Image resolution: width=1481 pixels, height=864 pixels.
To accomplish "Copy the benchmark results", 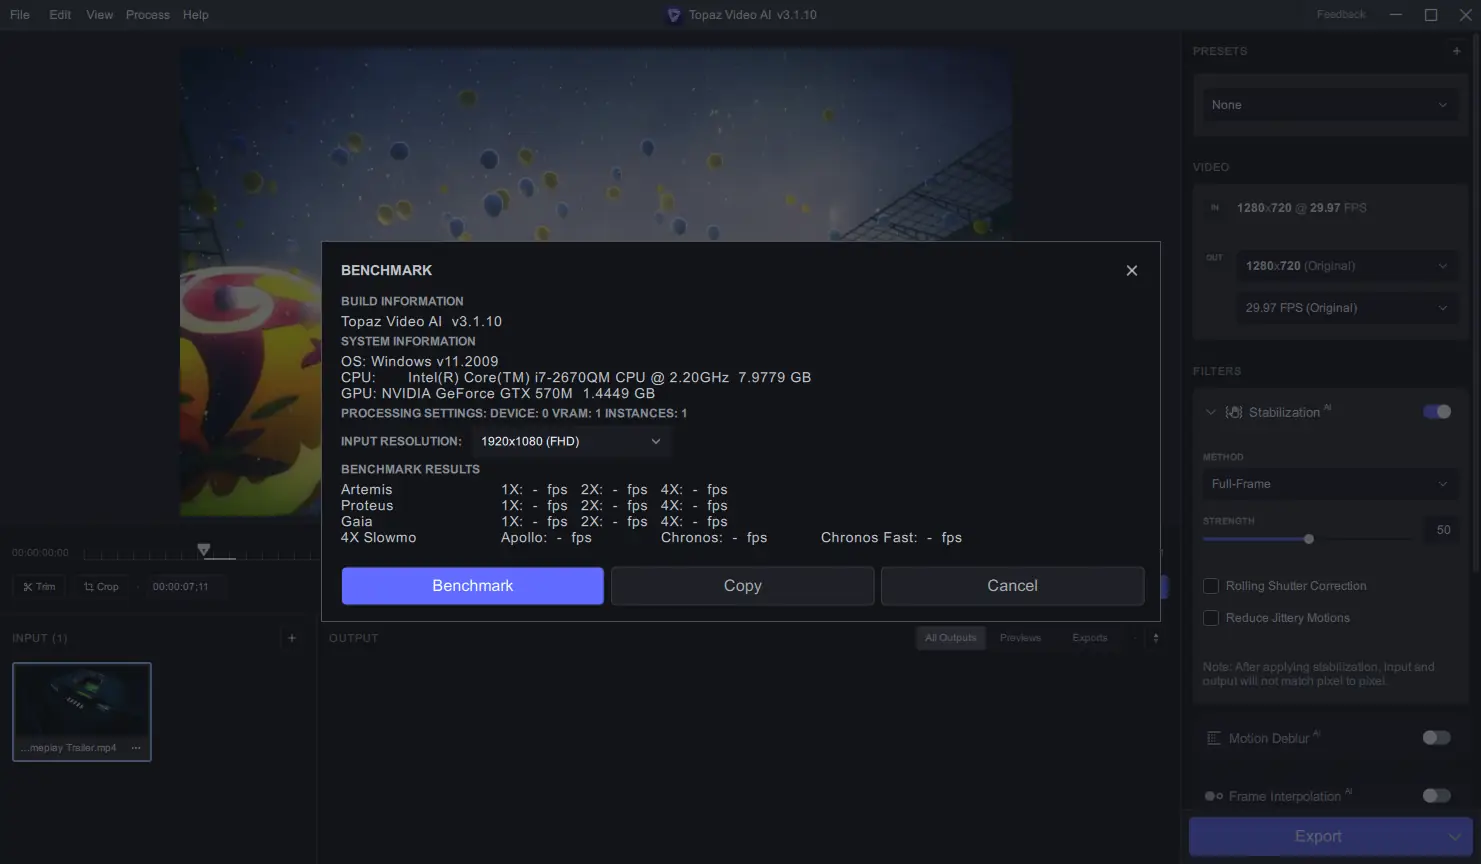I will (742, 585).
